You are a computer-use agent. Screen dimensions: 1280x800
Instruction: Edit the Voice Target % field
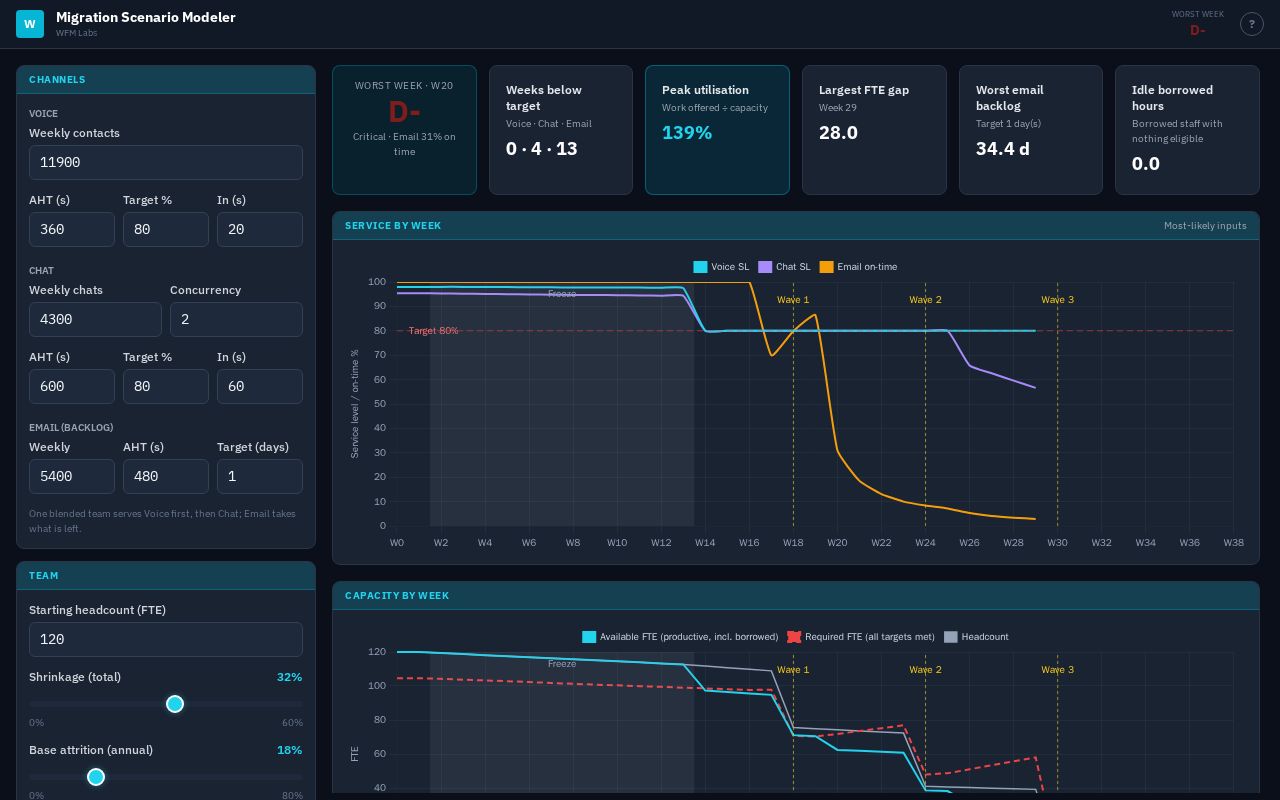[x=166, y=229]
